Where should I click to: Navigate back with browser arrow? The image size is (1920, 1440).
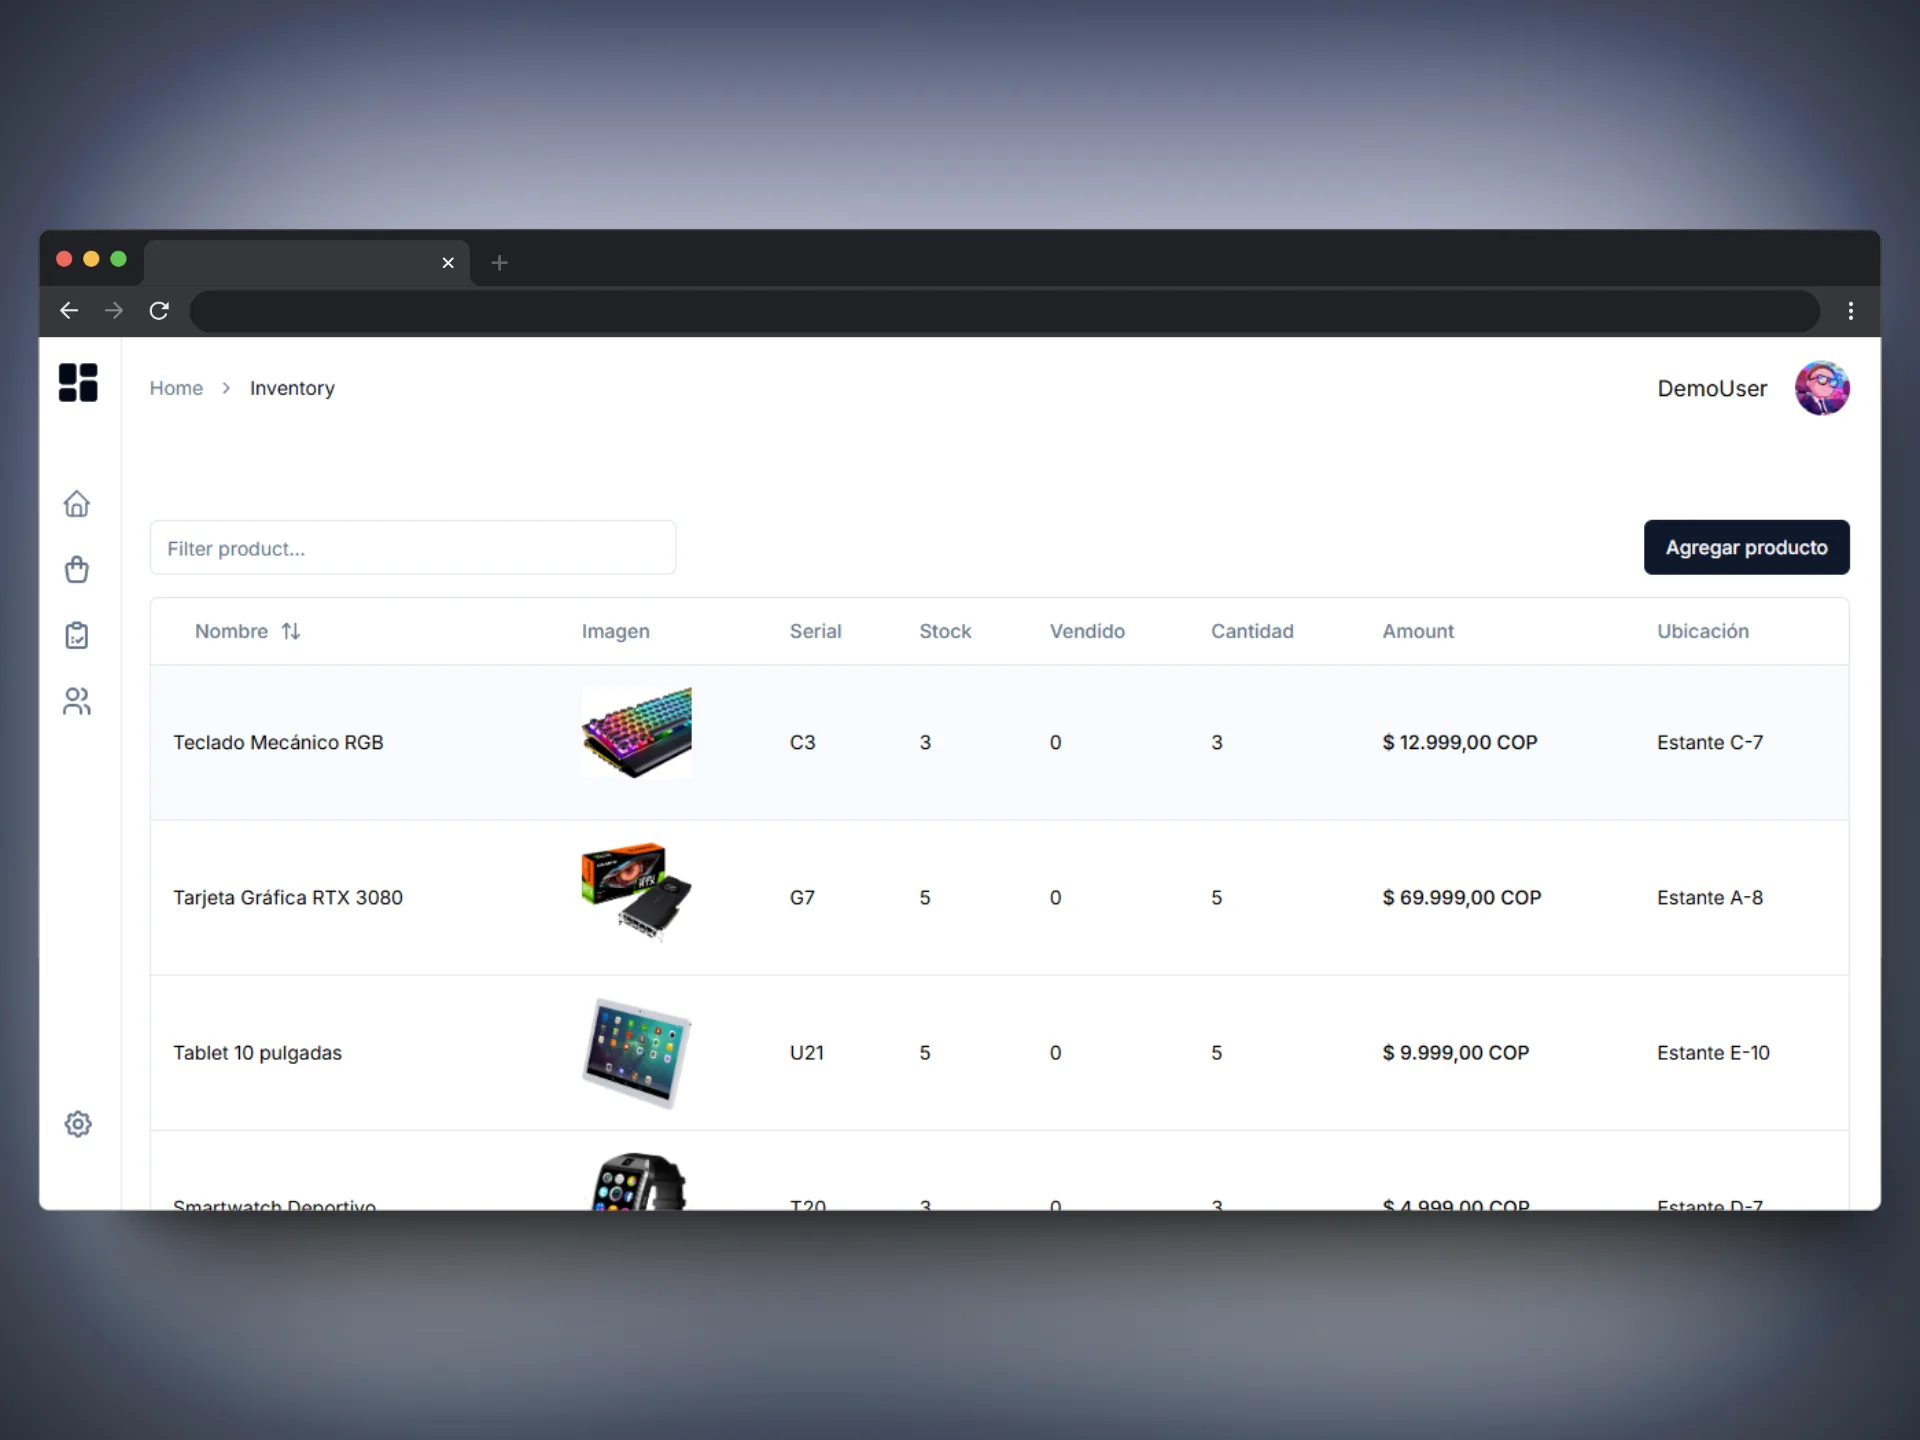click(68, 311)
